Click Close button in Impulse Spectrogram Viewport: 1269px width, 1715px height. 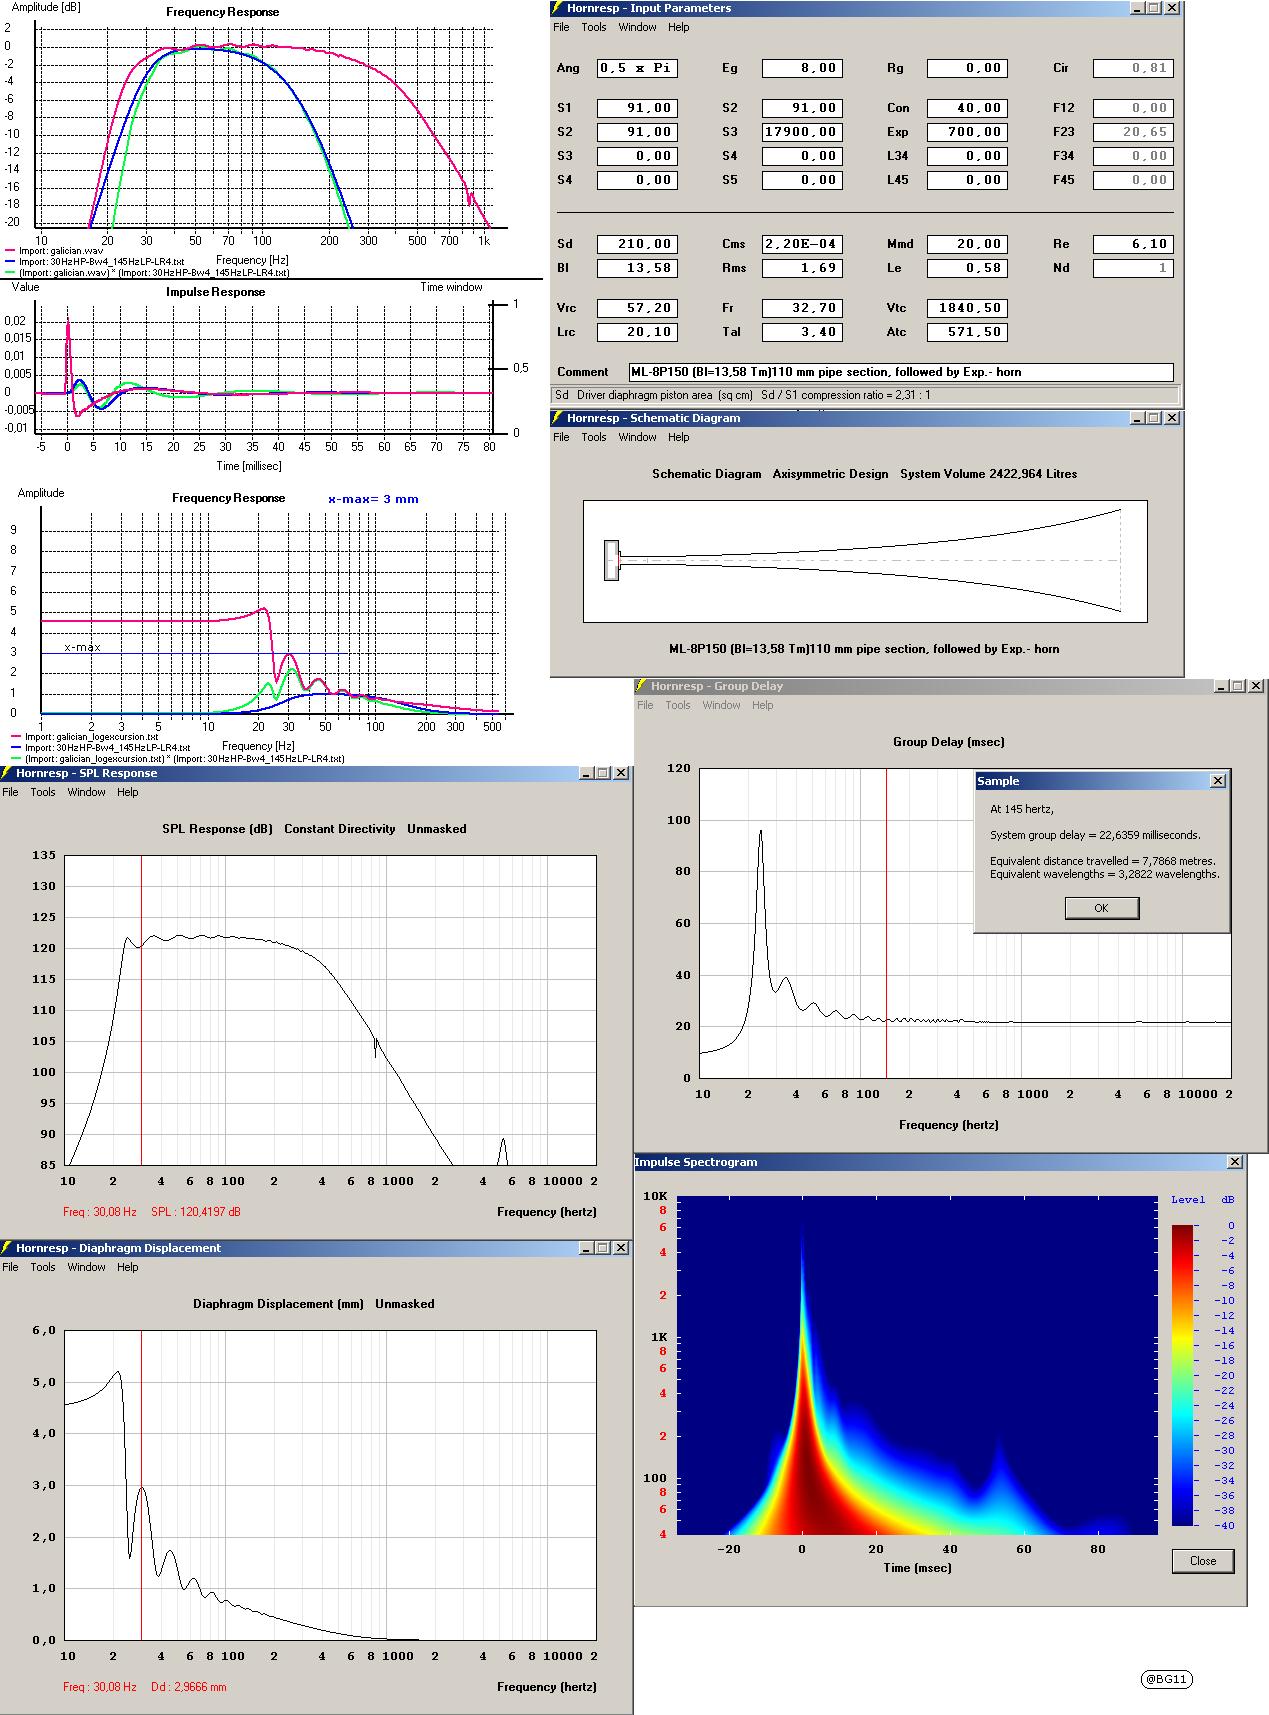click(x=1203, y=1561)
